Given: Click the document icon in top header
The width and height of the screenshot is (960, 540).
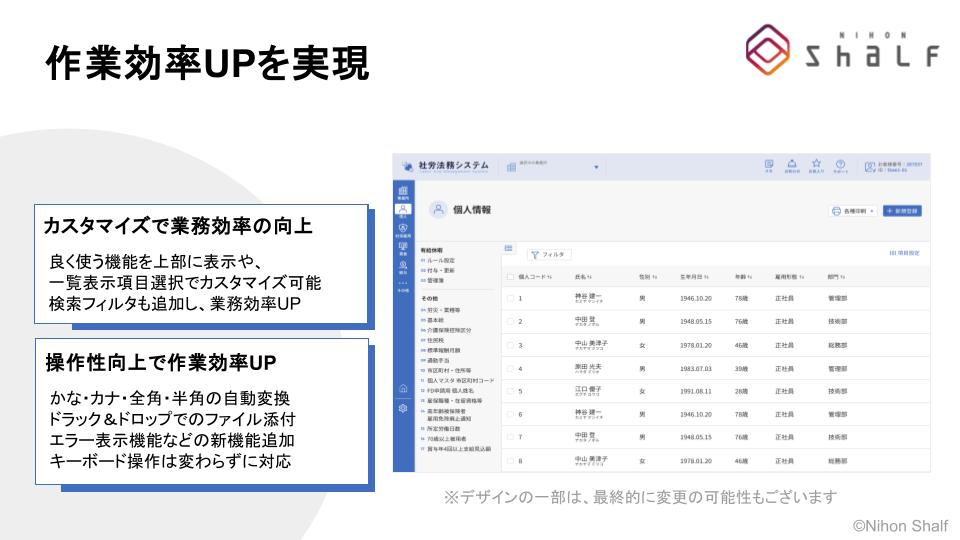Looking at the screenshot, I should 769,164.
